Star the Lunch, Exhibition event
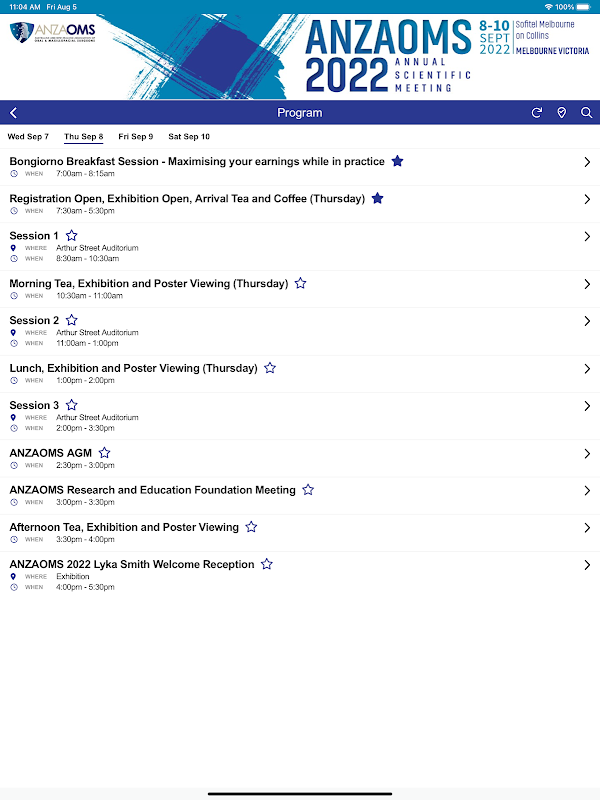This screenshot has height=800, width=600. coord(270,368)
